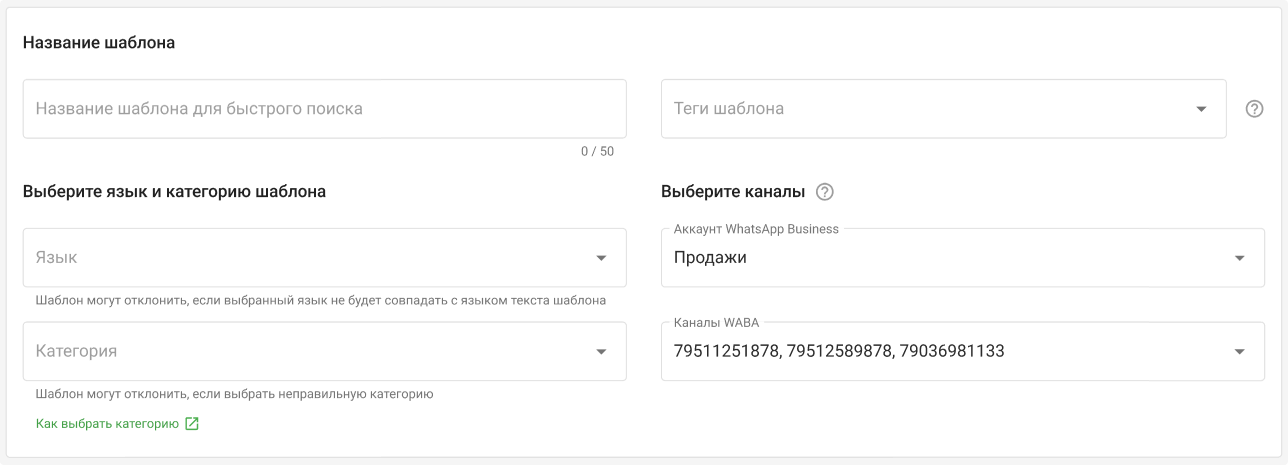This screenshot has width=1288, height=465.
Task: Click the help icon beside the template tags field
Action: (1254, 109)
